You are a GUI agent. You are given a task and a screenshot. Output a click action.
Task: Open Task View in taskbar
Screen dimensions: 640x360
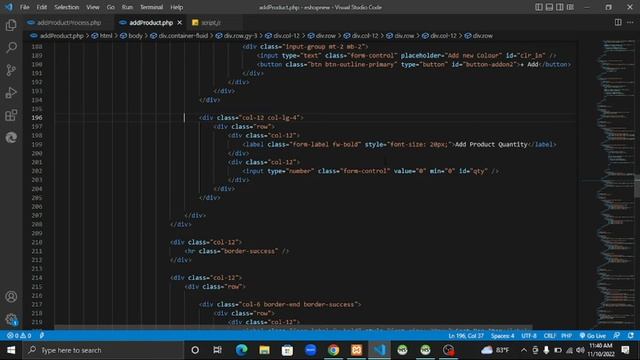click(x=218, y=350)
